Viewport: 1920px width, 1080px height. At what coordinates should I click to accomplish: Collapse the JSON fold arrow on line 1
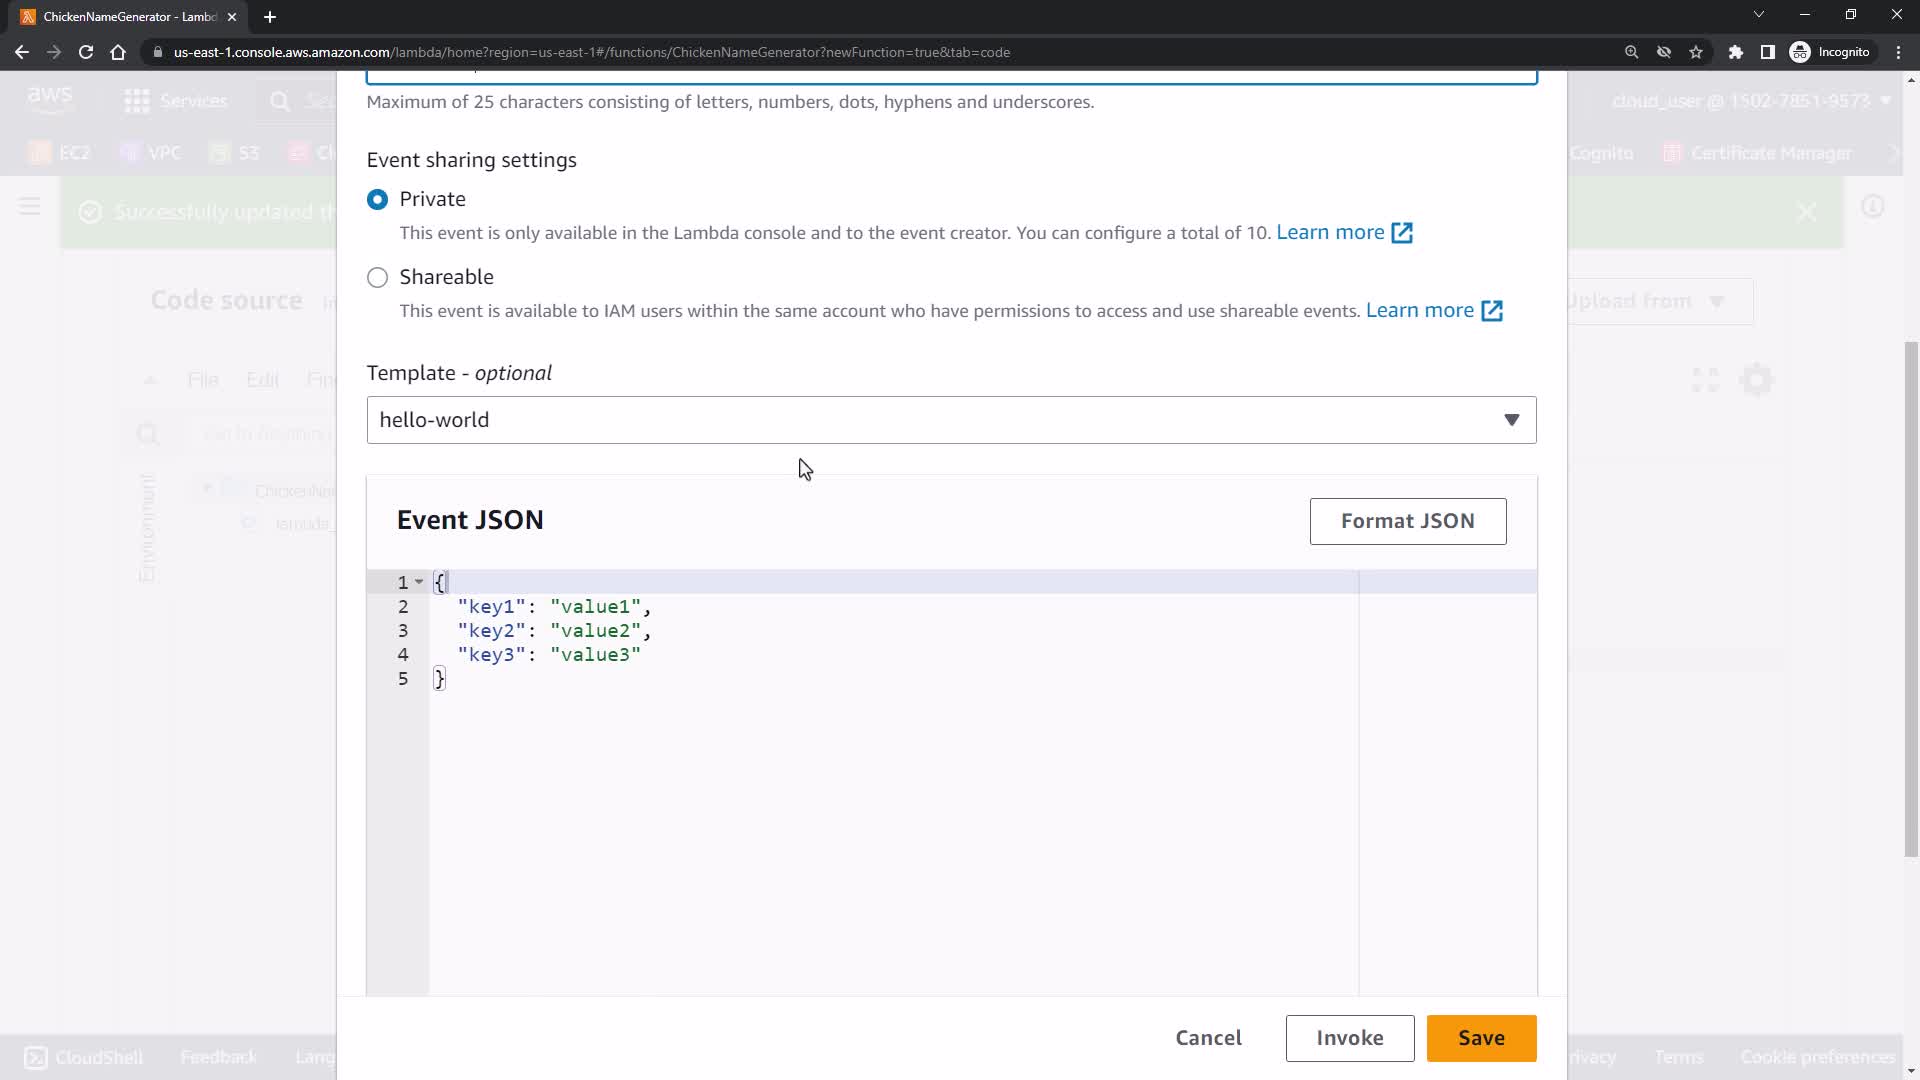[419, 582]
